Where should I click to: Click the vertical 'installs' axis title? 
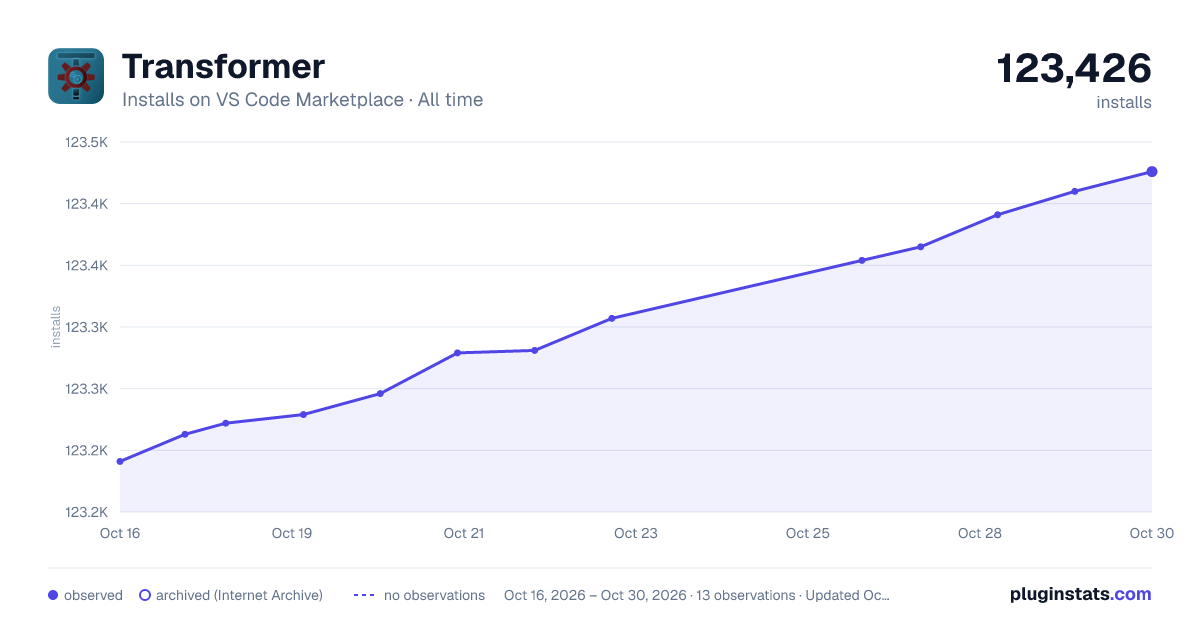[56, 327]
